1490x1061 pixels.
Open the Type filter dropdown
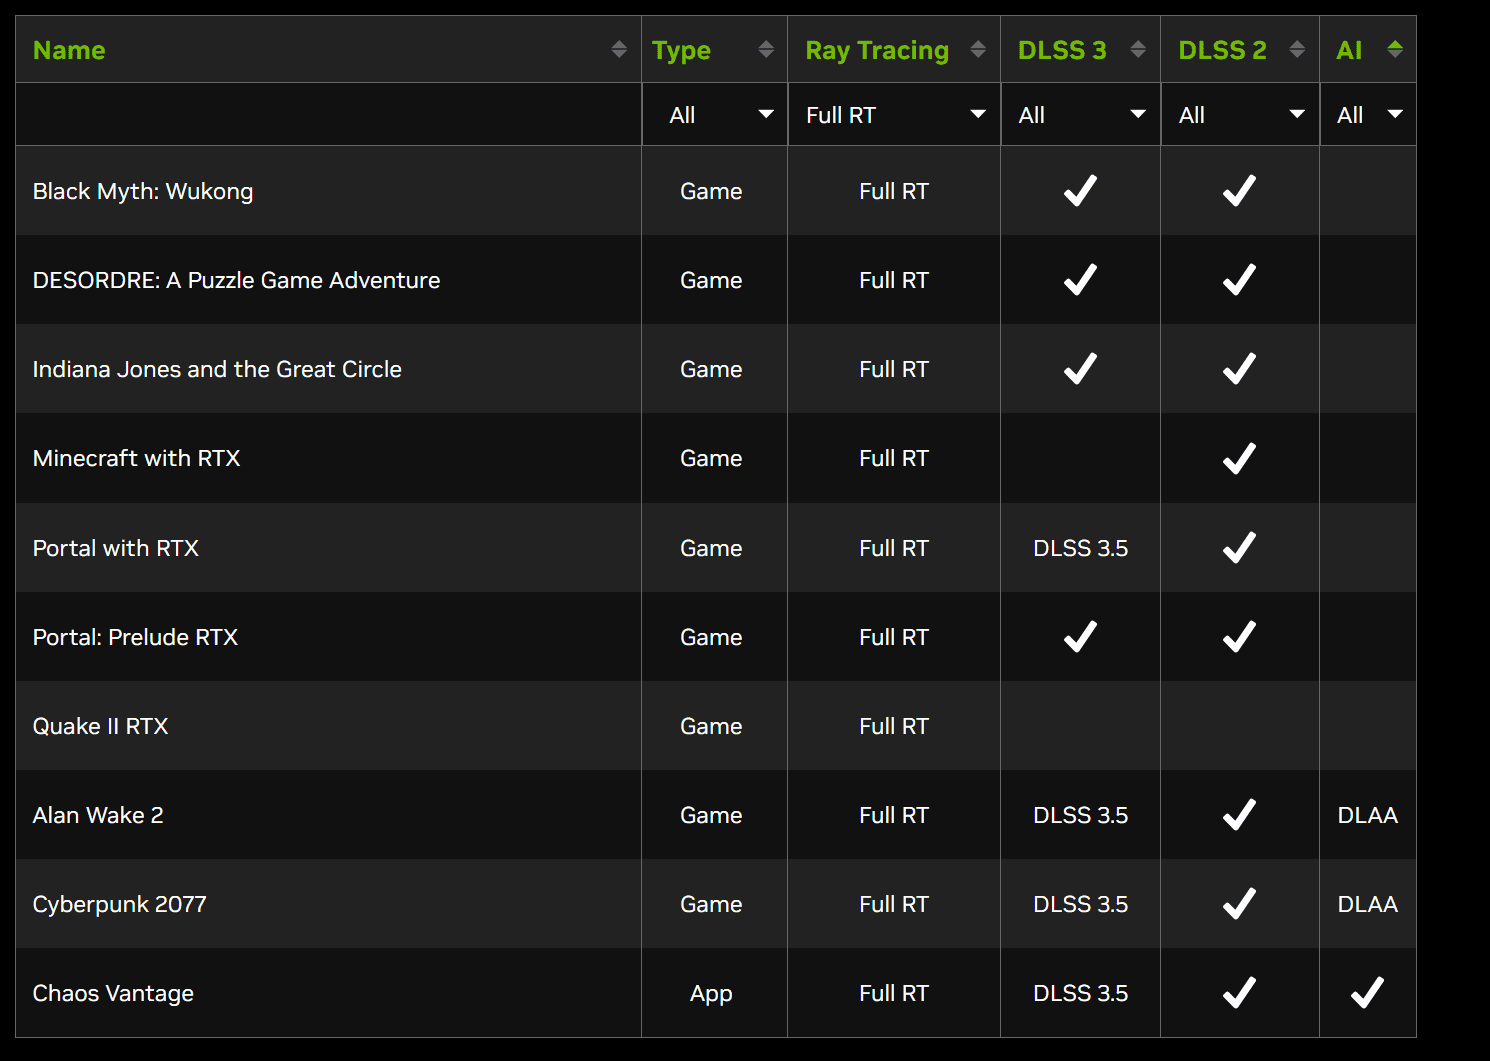click(x=715, y=115)
